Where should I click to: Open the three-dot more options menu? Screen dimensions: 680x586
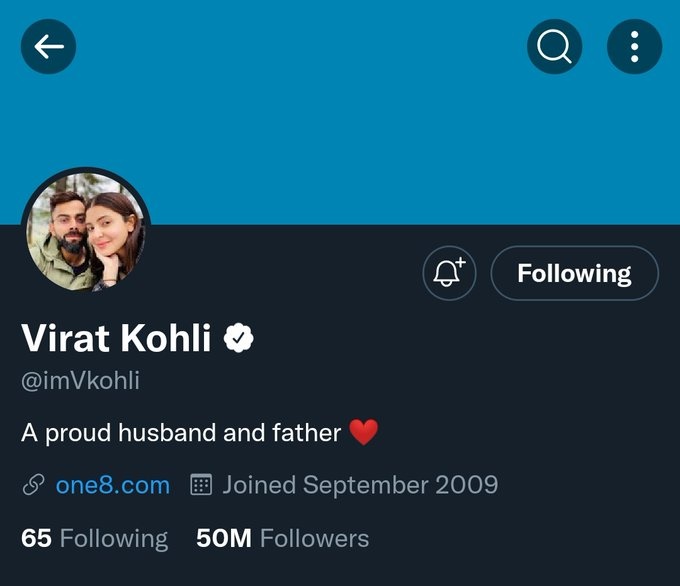634,47
